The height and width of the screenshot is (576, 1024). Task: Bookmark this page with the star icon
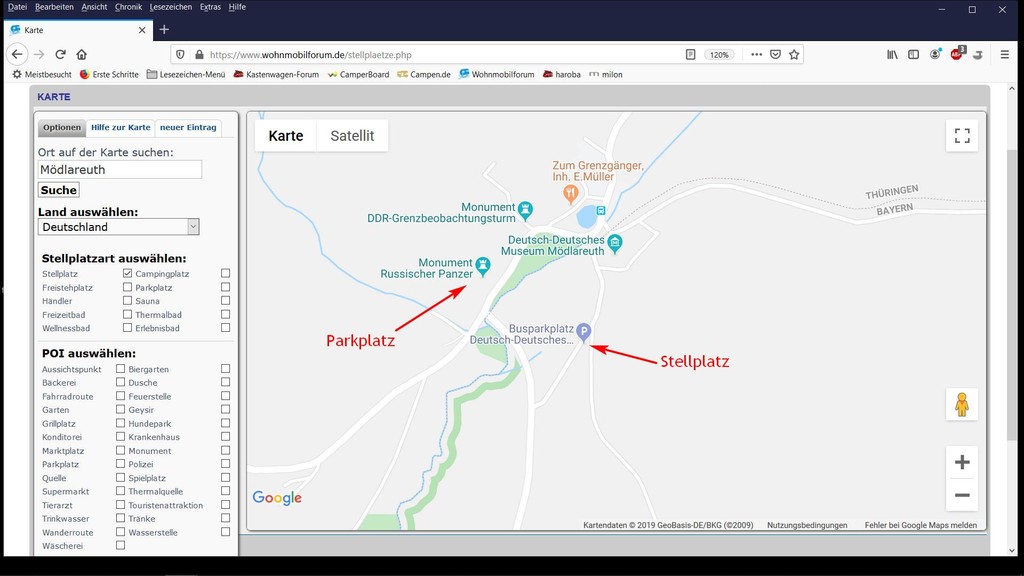pos(794,55)
